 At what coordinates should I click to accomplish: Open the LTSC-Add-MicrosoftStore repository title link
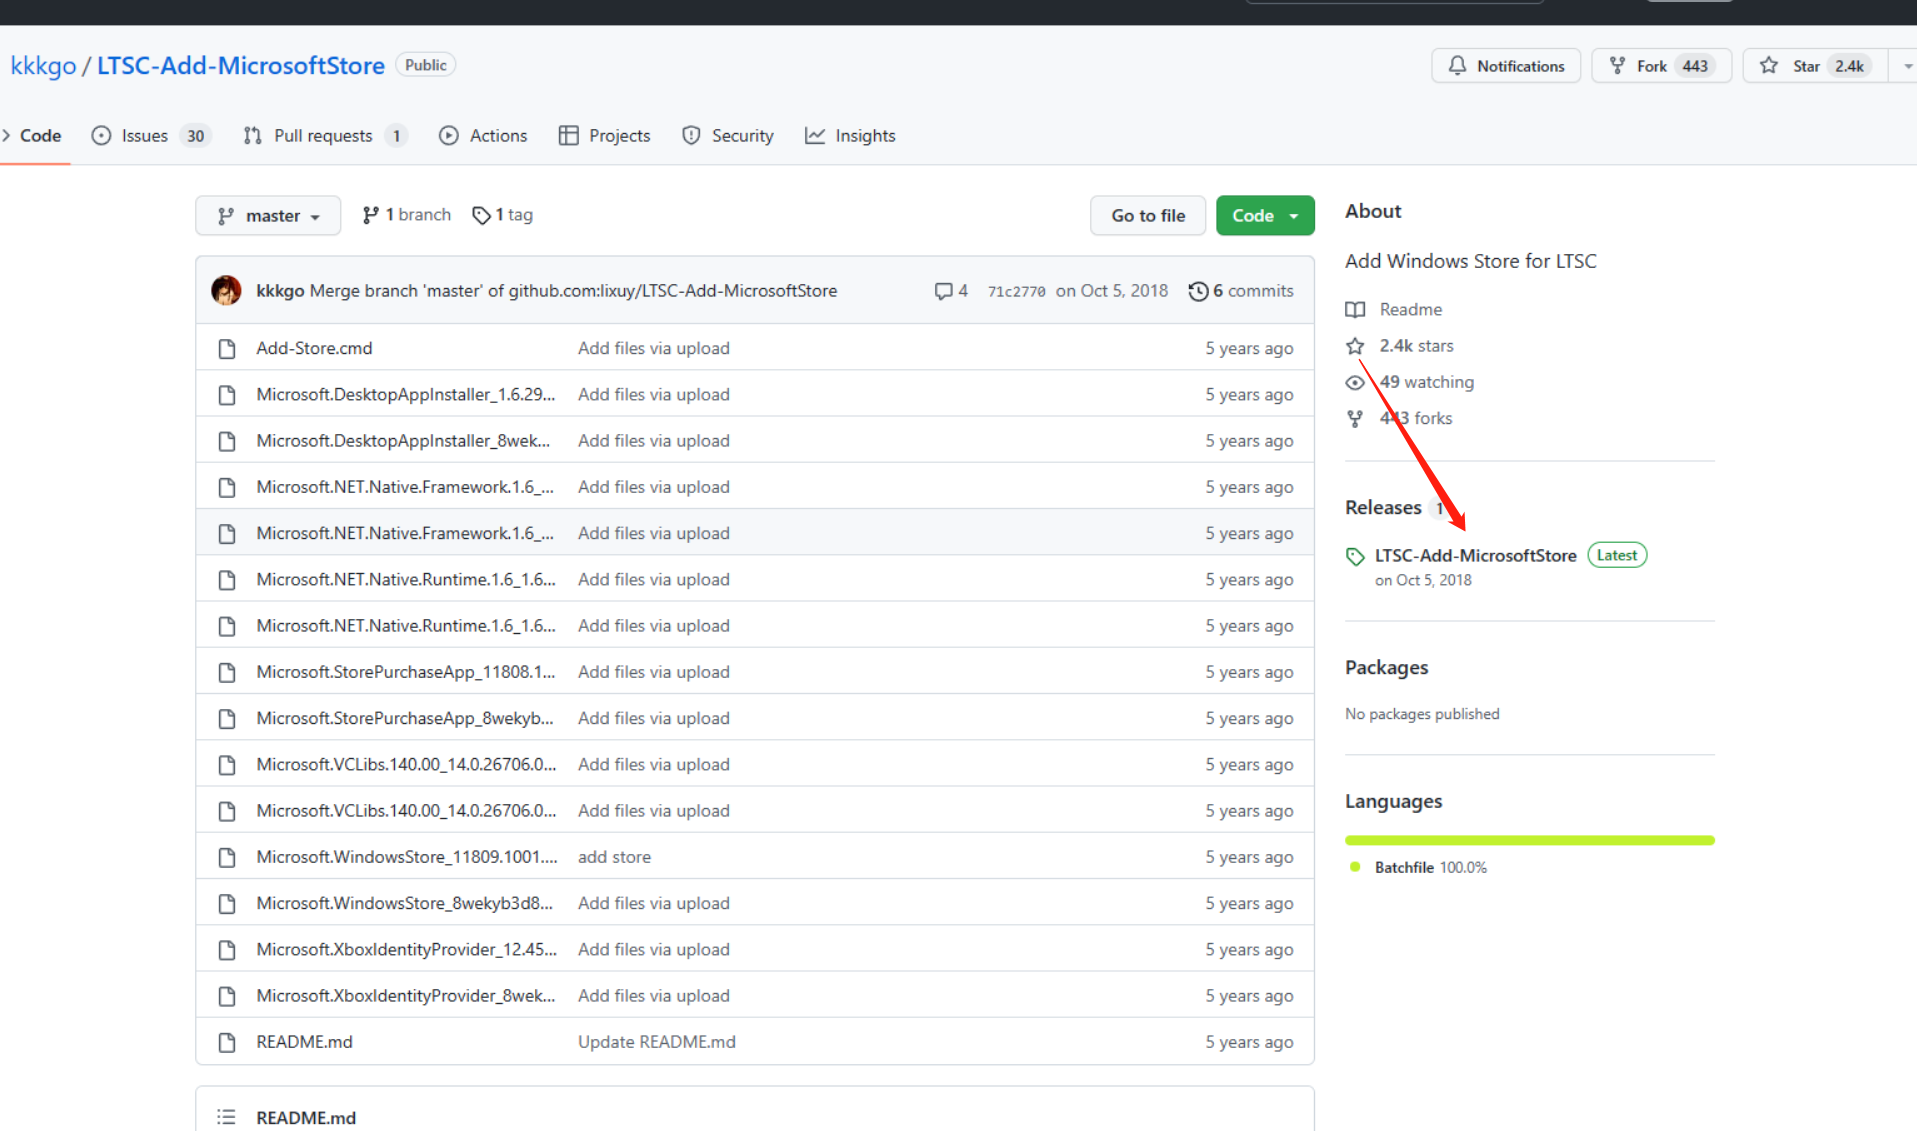coord(240,65)
